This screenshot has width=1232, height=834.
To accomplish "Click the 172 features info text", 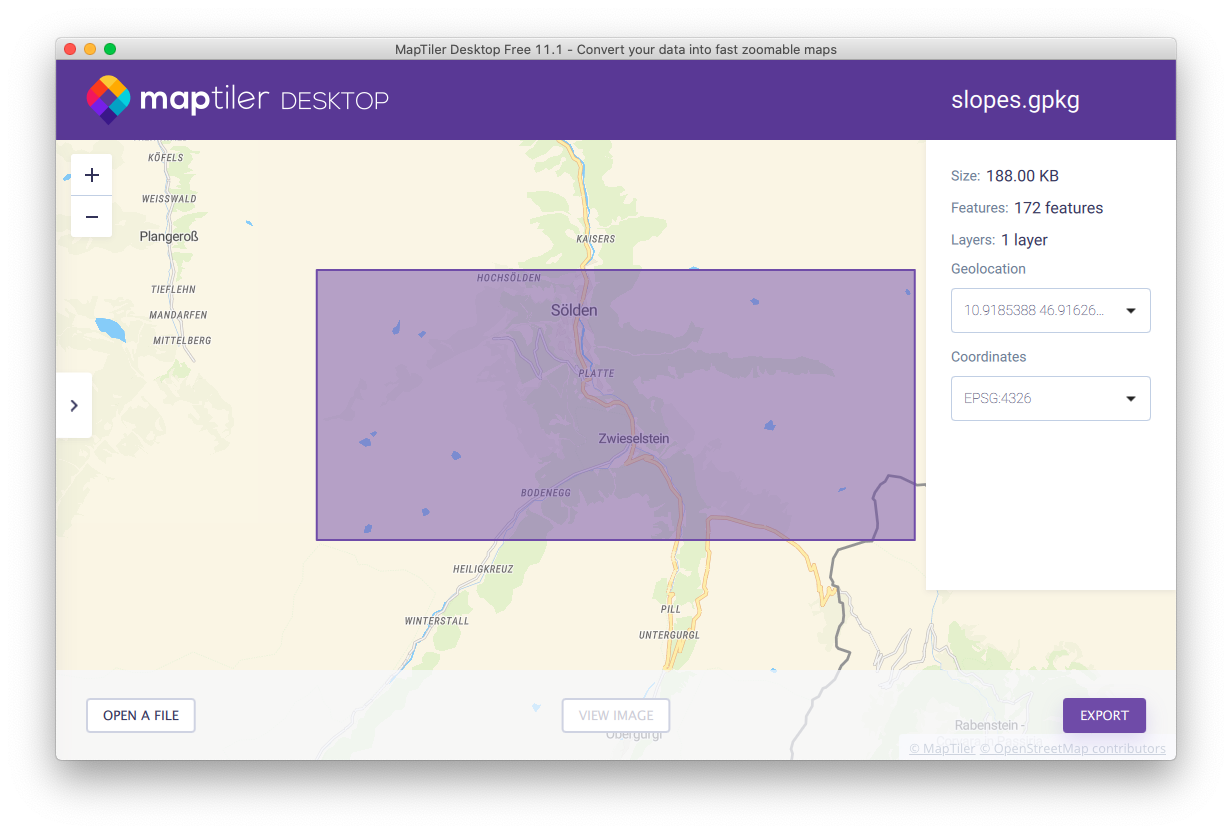I will click(x=1058, y=208).
